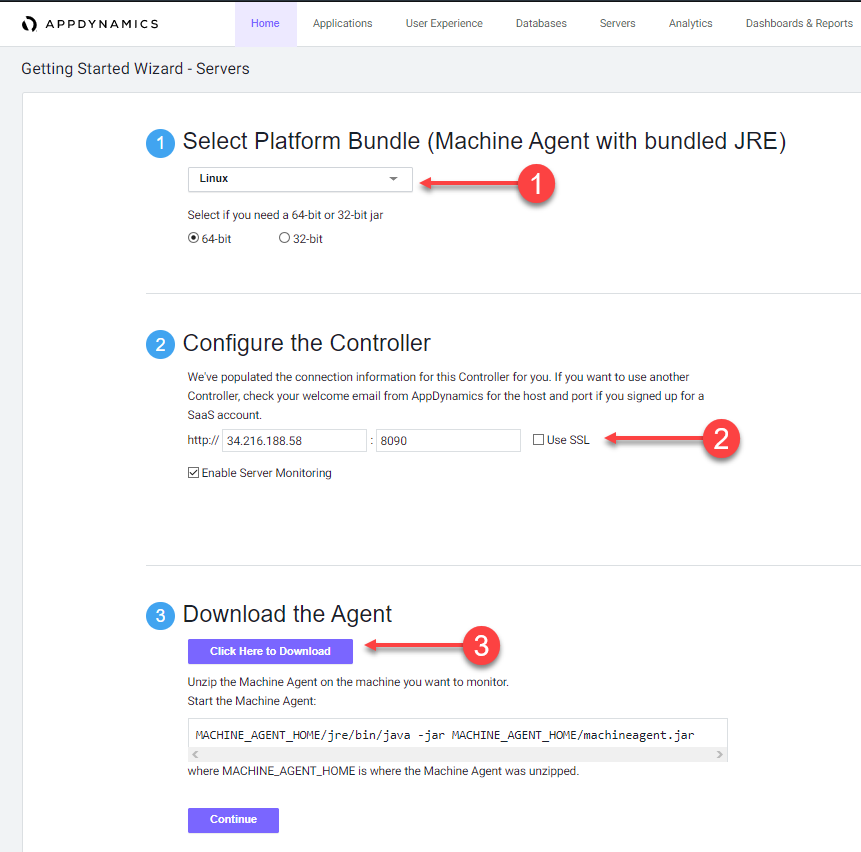The width and height of the screenshot is (861, 852).
Task: Navigate to the Servers tab
Action: 617,24
